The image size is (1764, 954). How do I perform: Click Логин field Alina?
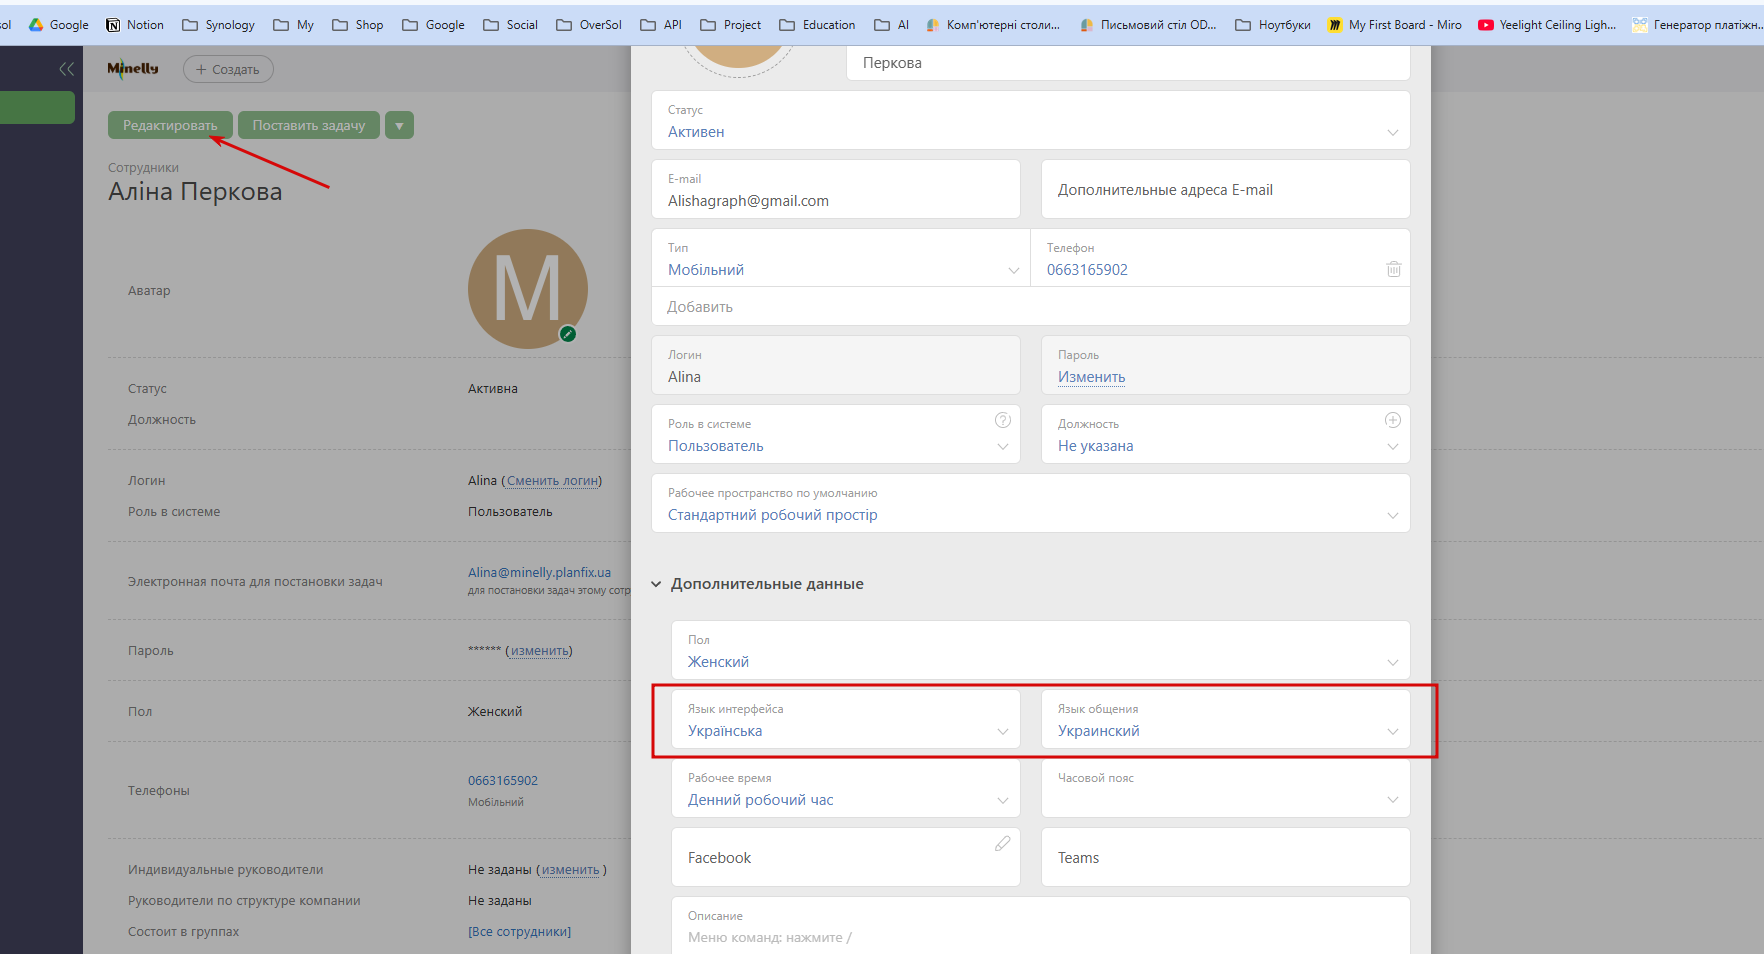pos(836,365)
